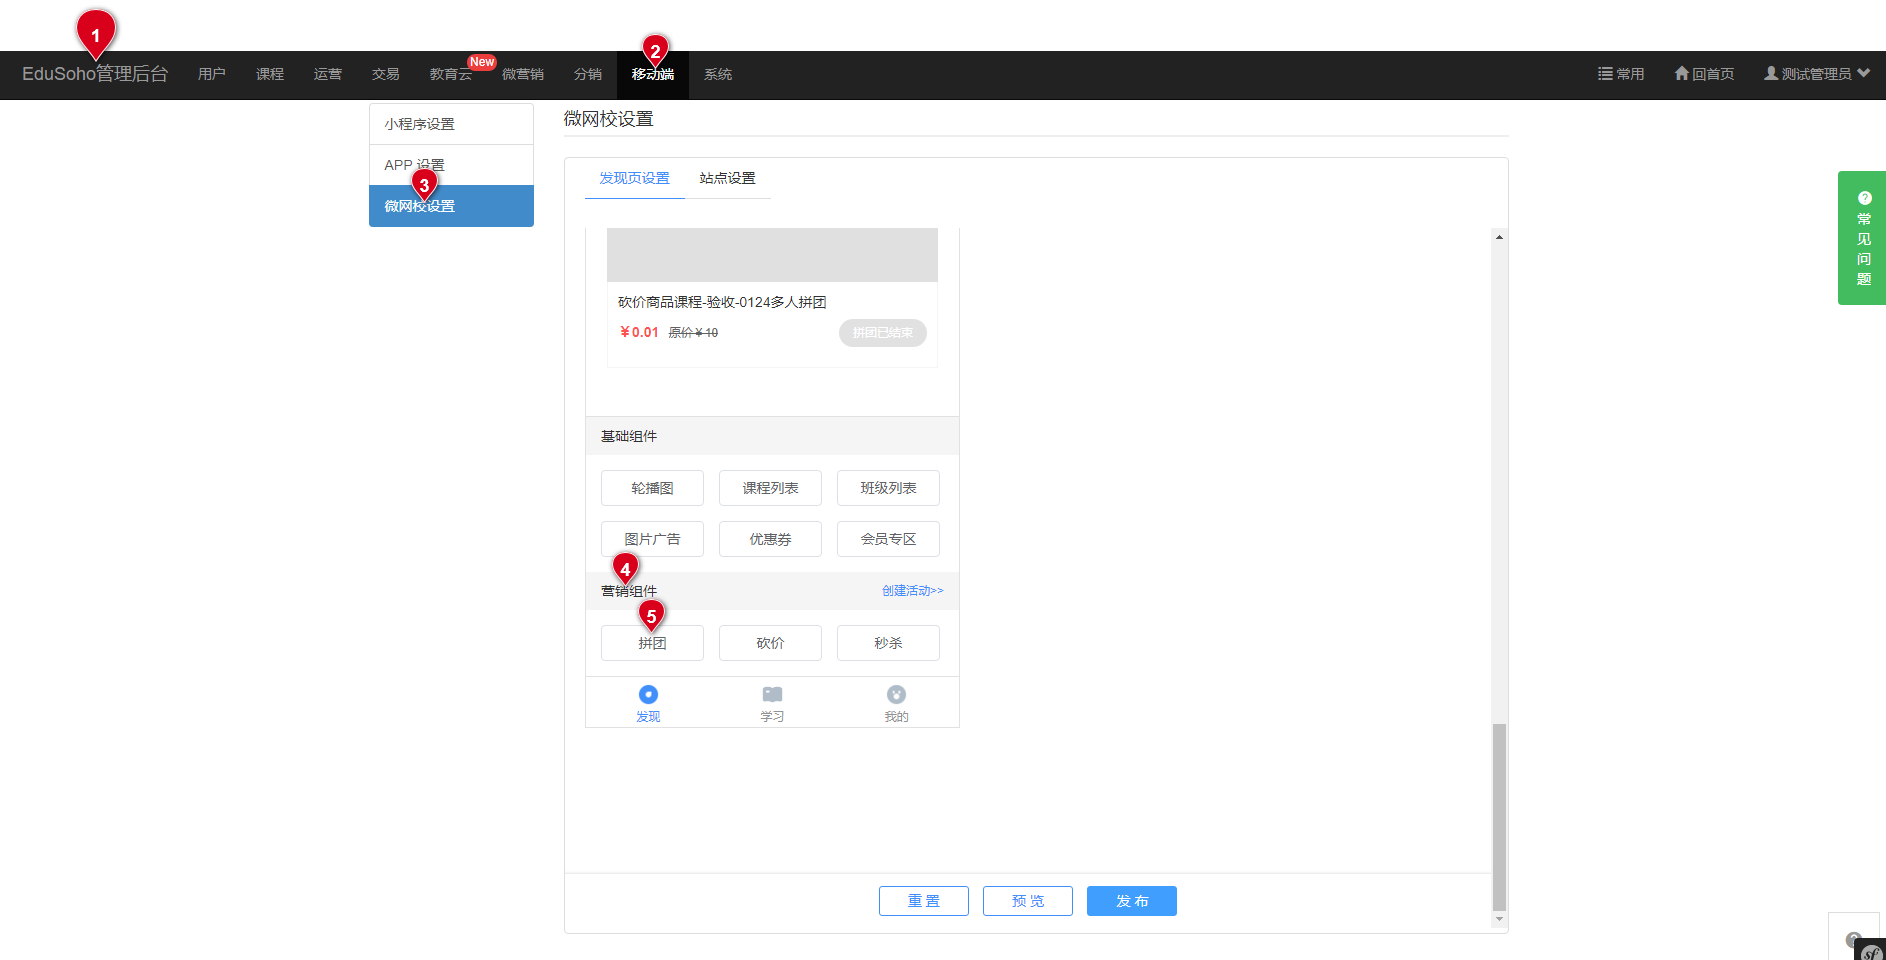This screenshot has width=1886, height=960.
Task: Add the 拼团 marketing component
Action: [x=652, y=643]
